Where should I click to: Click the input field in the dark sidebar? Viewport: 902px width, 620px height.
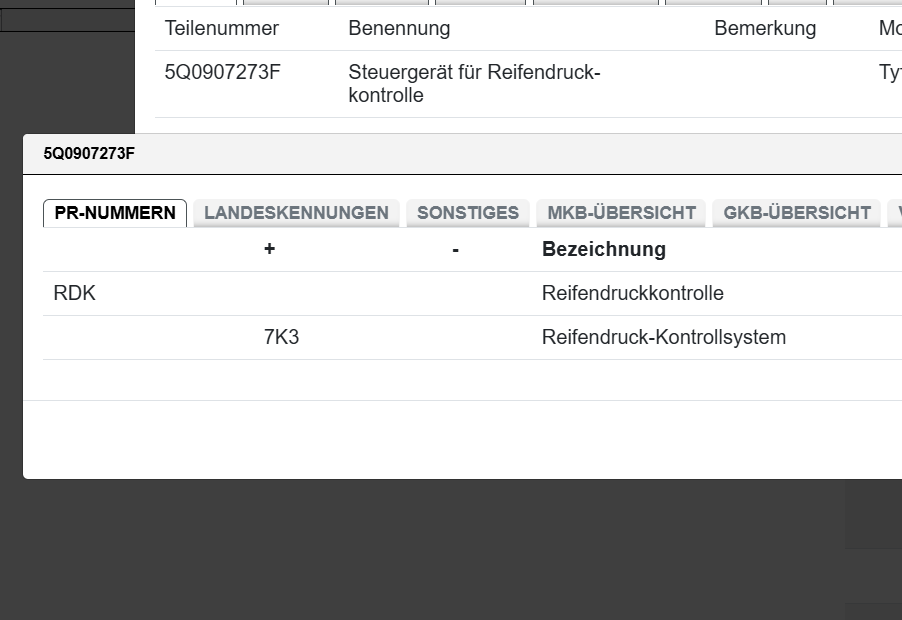[67, 20]
